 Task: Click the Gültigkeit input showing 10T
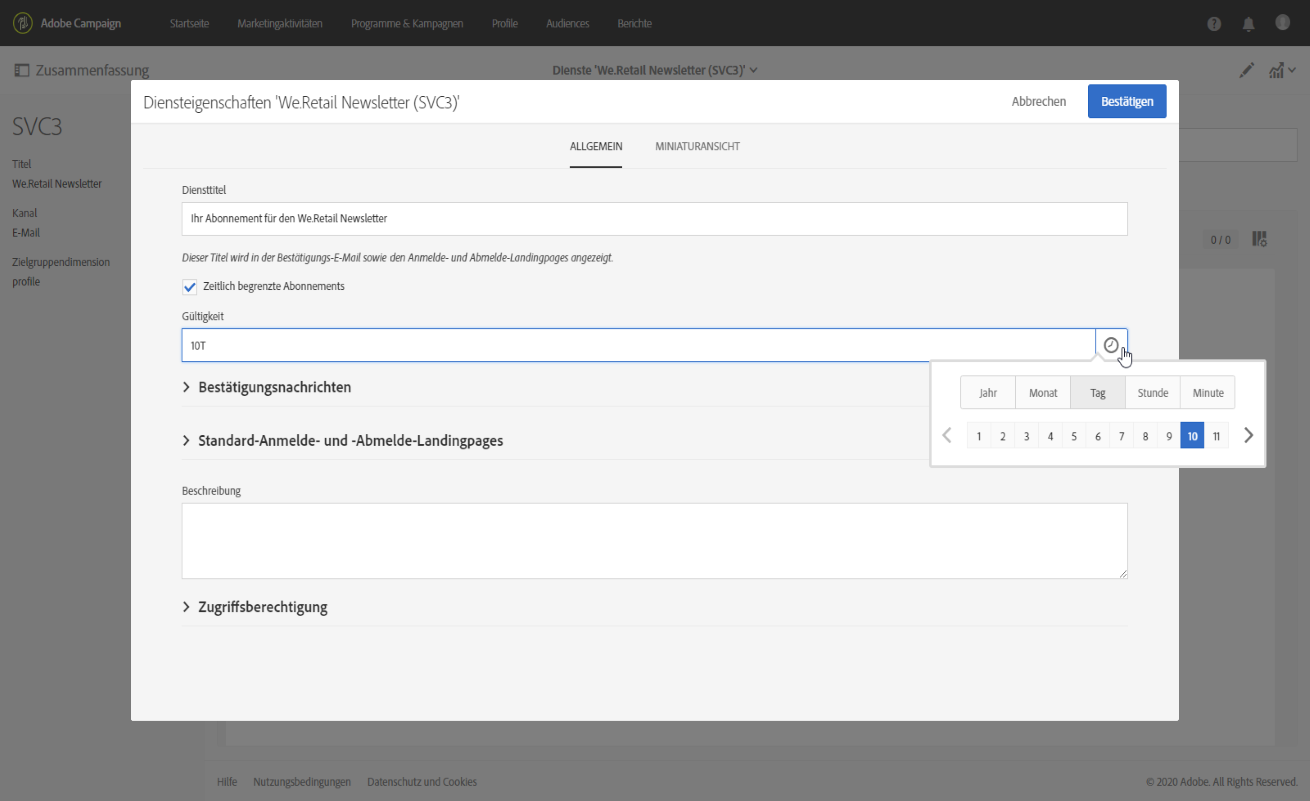(638, 345)
